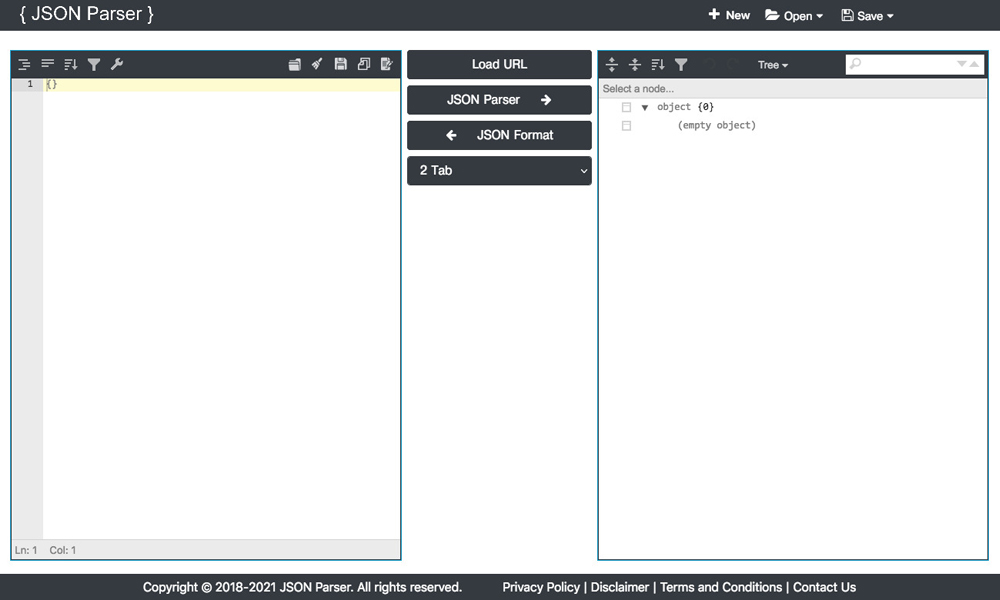Open the Save menu in the header
Viewport: 1000px width, 600px height.
(x=867, y=16)
